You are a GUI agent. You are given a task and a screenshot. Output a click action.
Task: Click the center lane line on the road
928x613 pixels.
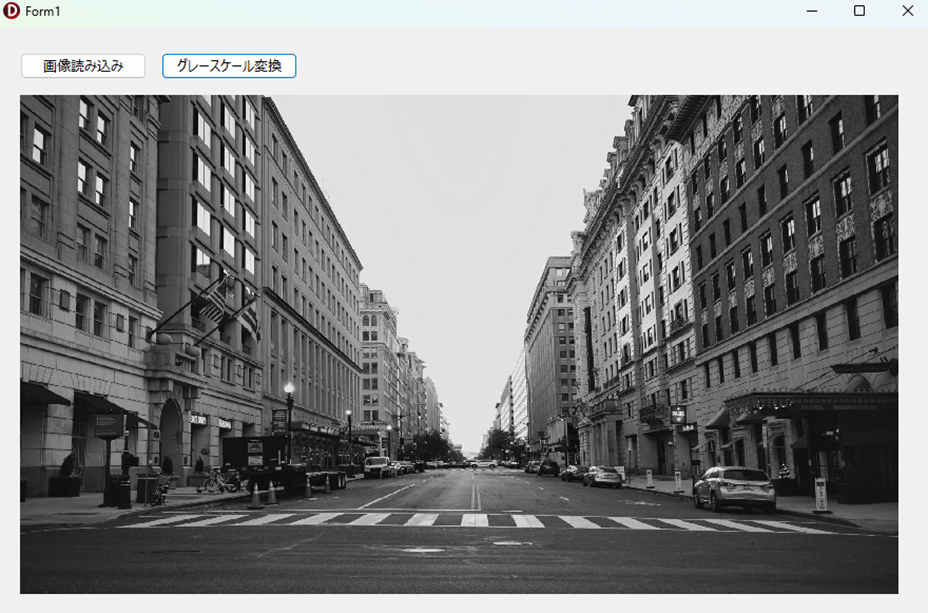474,494
